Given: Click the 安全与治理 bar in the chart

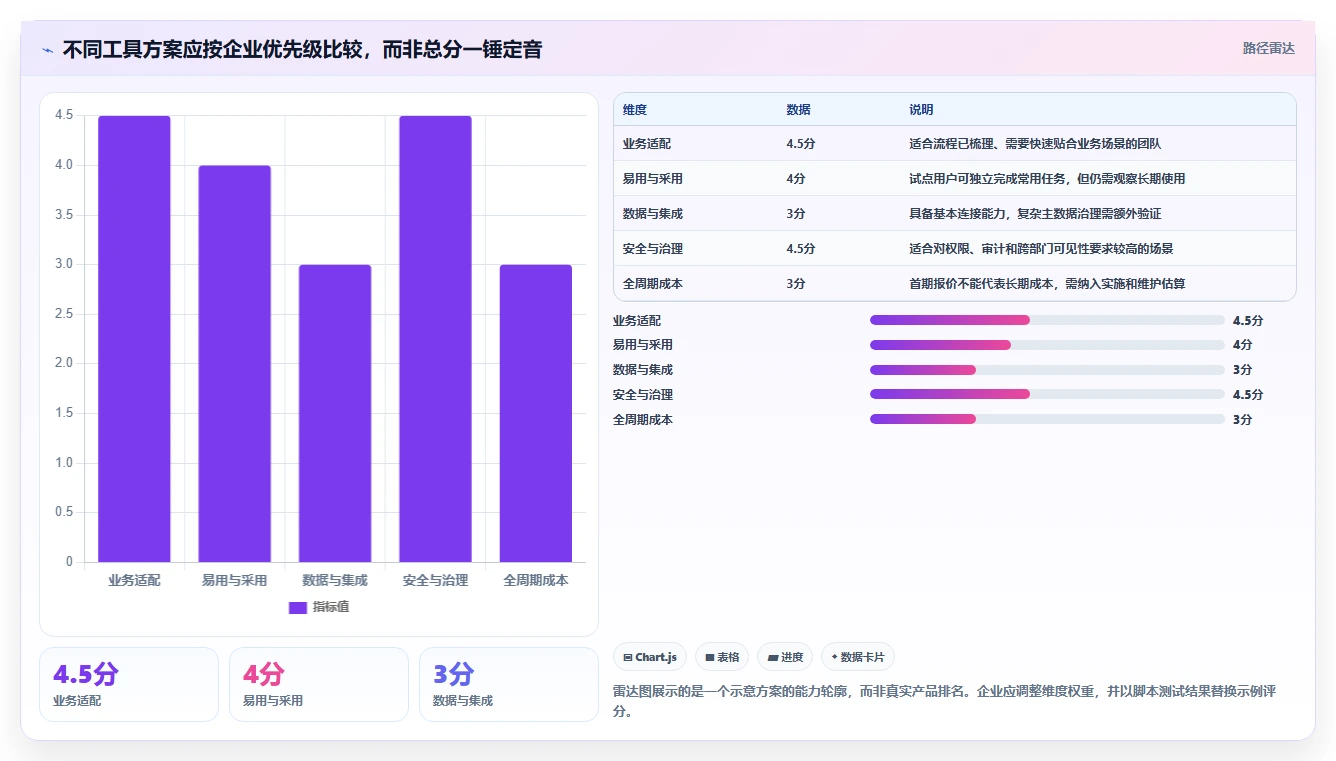Looking at the screenshot, I should point(435,339).
